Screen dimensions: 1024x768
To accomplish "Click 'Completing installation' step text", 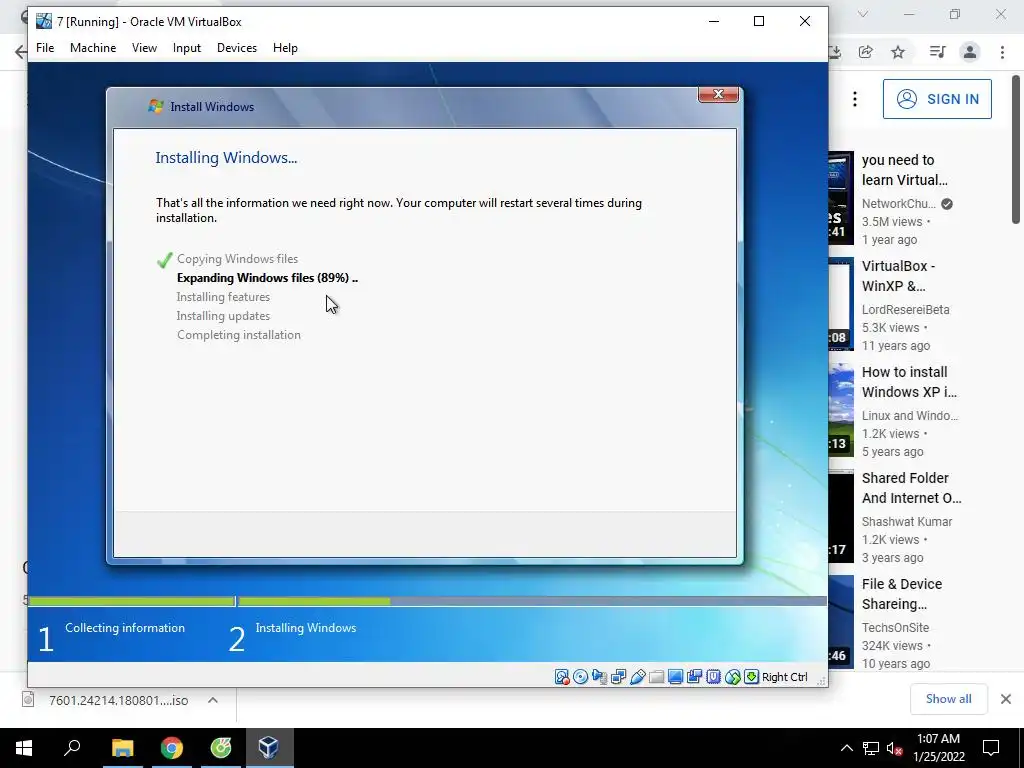I will pos(239,334).
